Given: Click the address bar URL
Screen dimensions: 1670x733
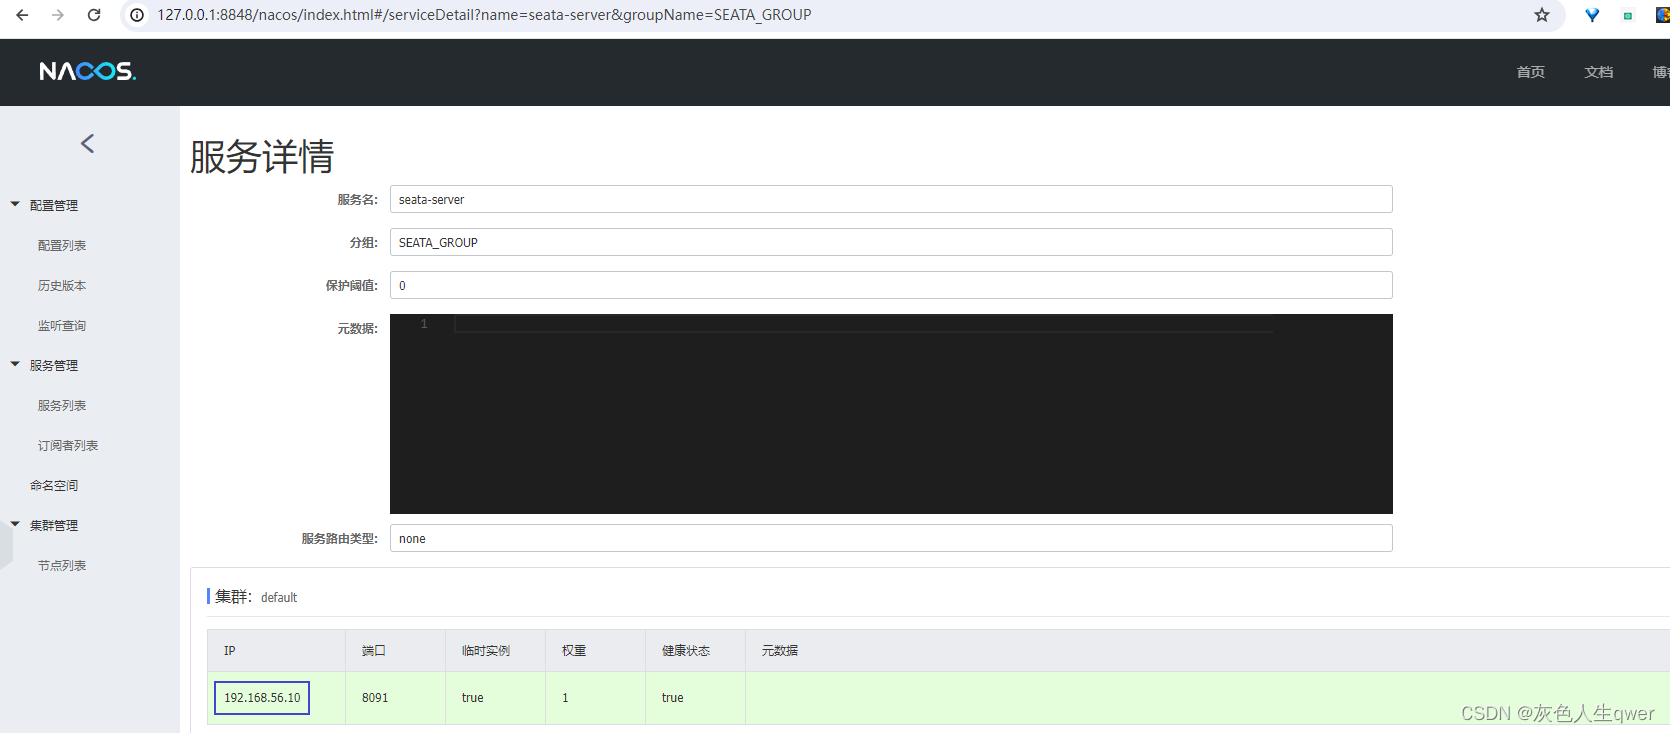Looking at the screenshot, I should [x=484, y=15].
